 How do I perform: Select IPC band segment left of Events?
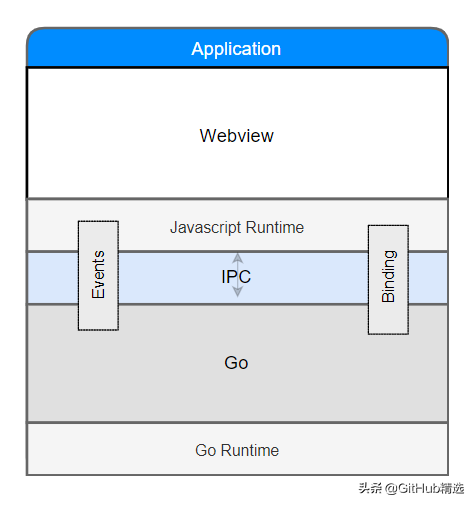53,278
